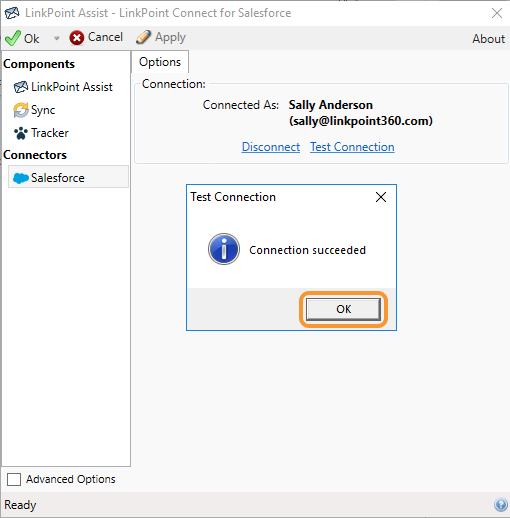The image size is (510, 518).
Task: Open help via blue question mark icon
Action: point(501,505)
